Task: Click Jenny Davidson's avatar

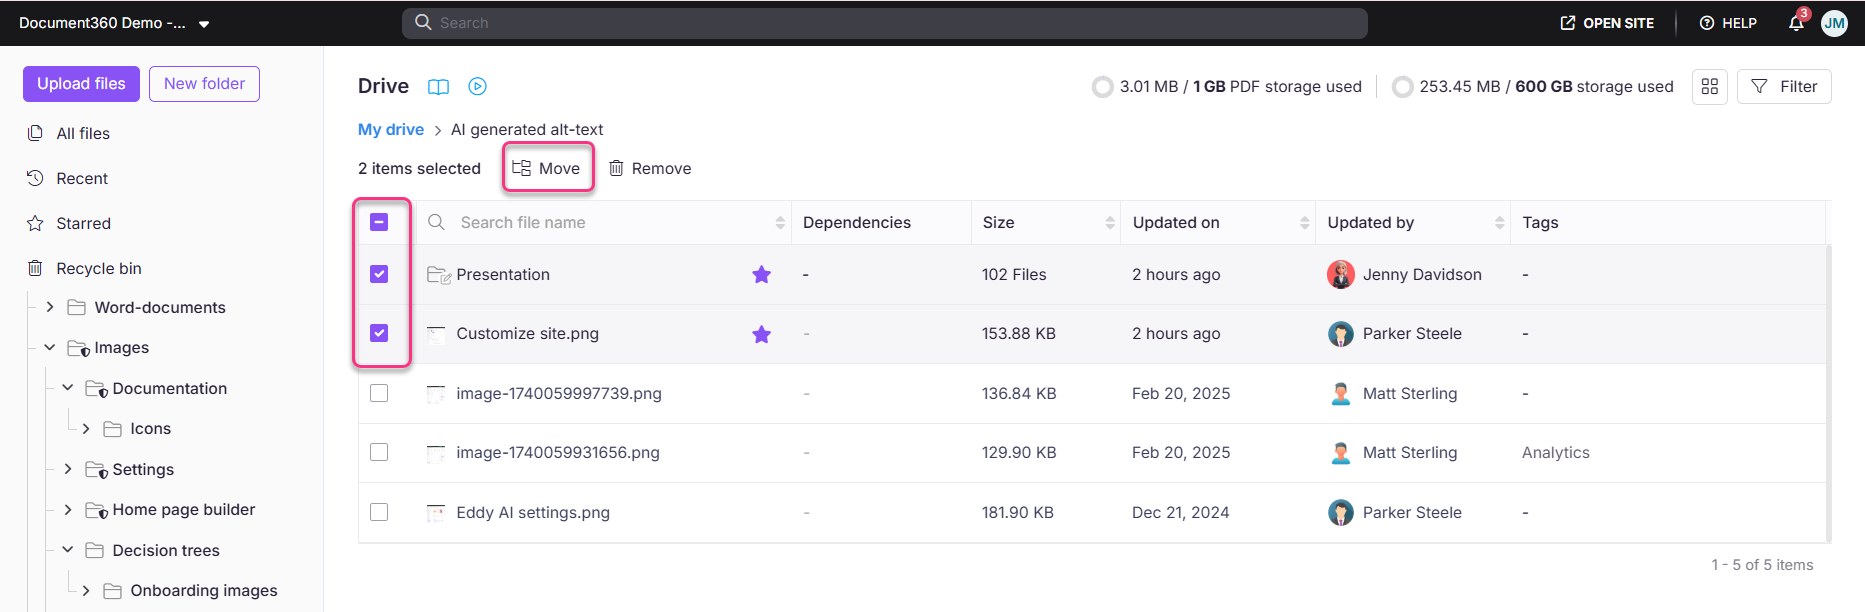Action: (1341, 274)
